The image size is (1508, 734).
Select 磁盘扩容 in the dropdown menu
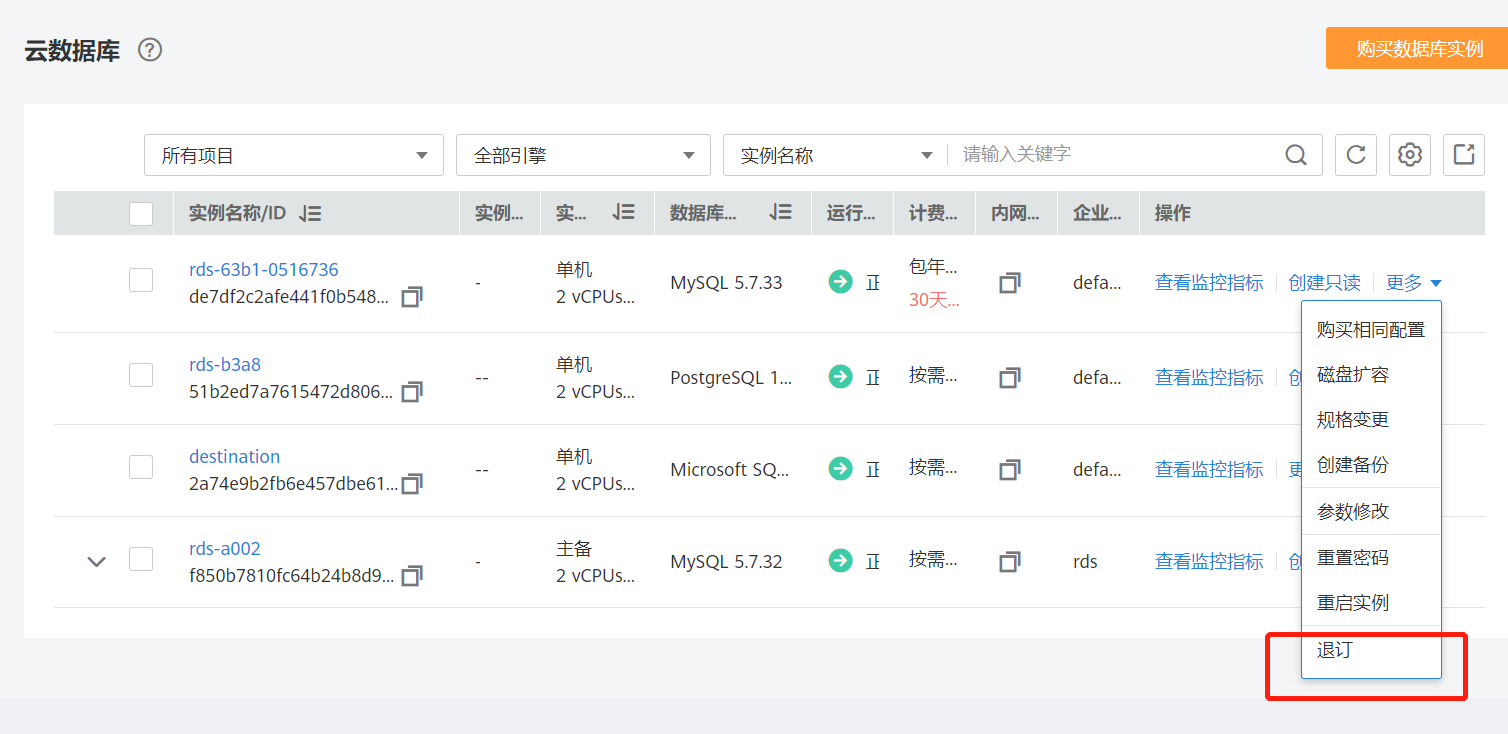pos(1352,375)
